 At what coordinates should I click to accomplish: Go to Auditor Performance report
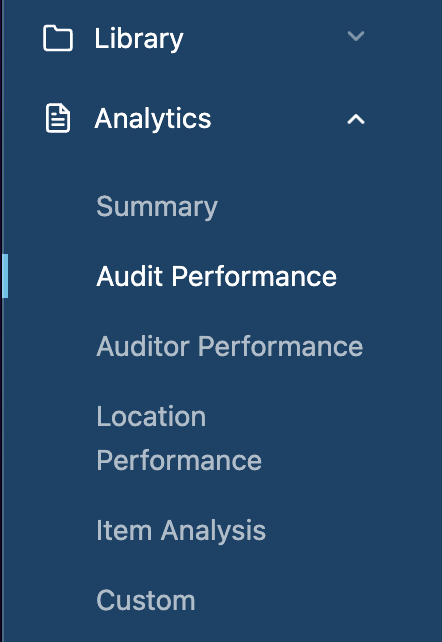coord(230,346)
